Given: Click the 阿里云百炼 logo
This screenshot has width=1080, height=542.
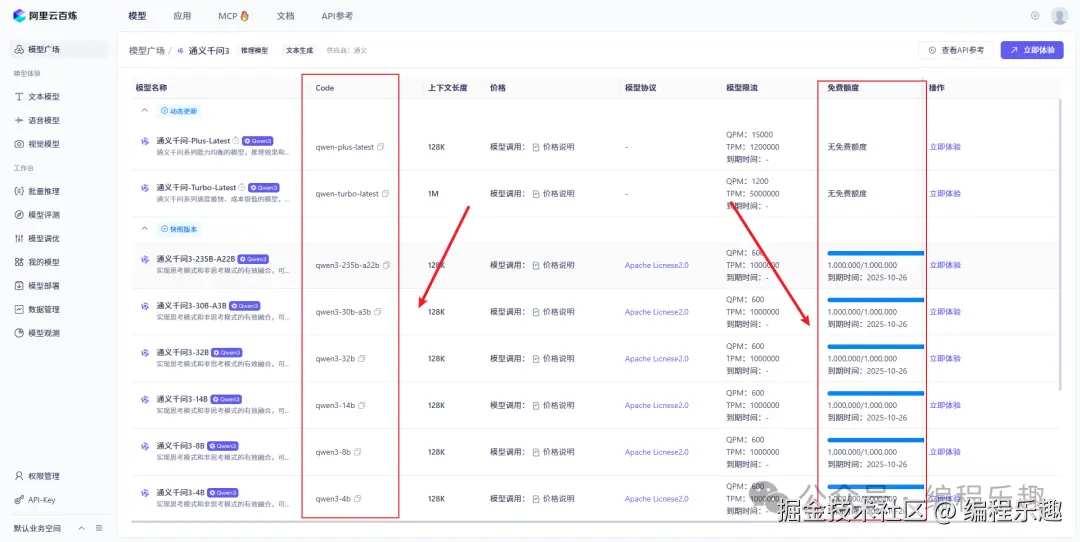Looking at the screenshot, I should [x=45, y=16].
